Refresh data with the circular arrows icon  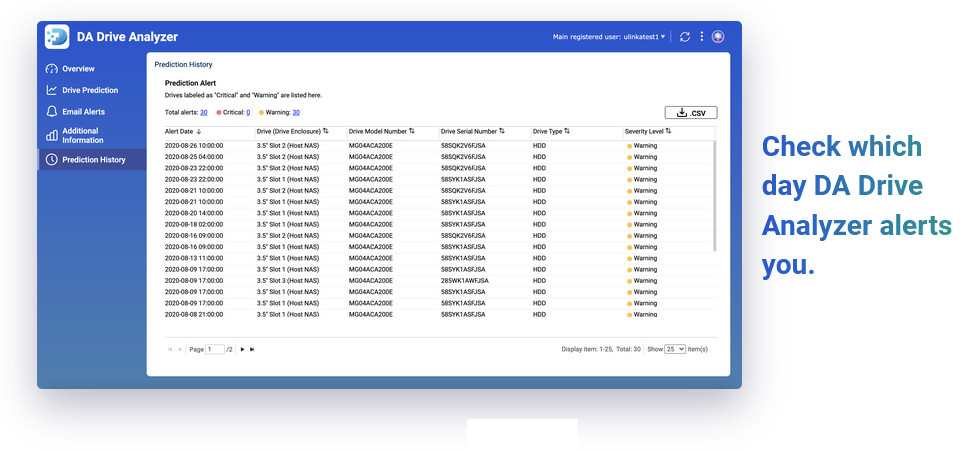[685, 37]
